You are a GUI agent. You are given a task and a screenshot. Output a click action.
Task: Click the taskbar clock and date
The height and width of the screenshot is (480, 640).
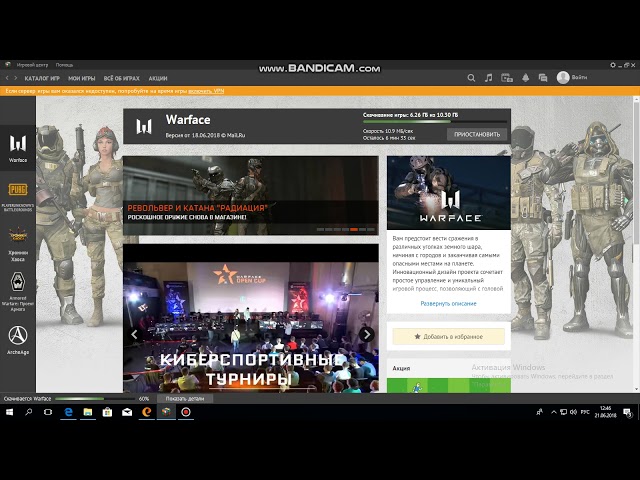pos(606,412)
